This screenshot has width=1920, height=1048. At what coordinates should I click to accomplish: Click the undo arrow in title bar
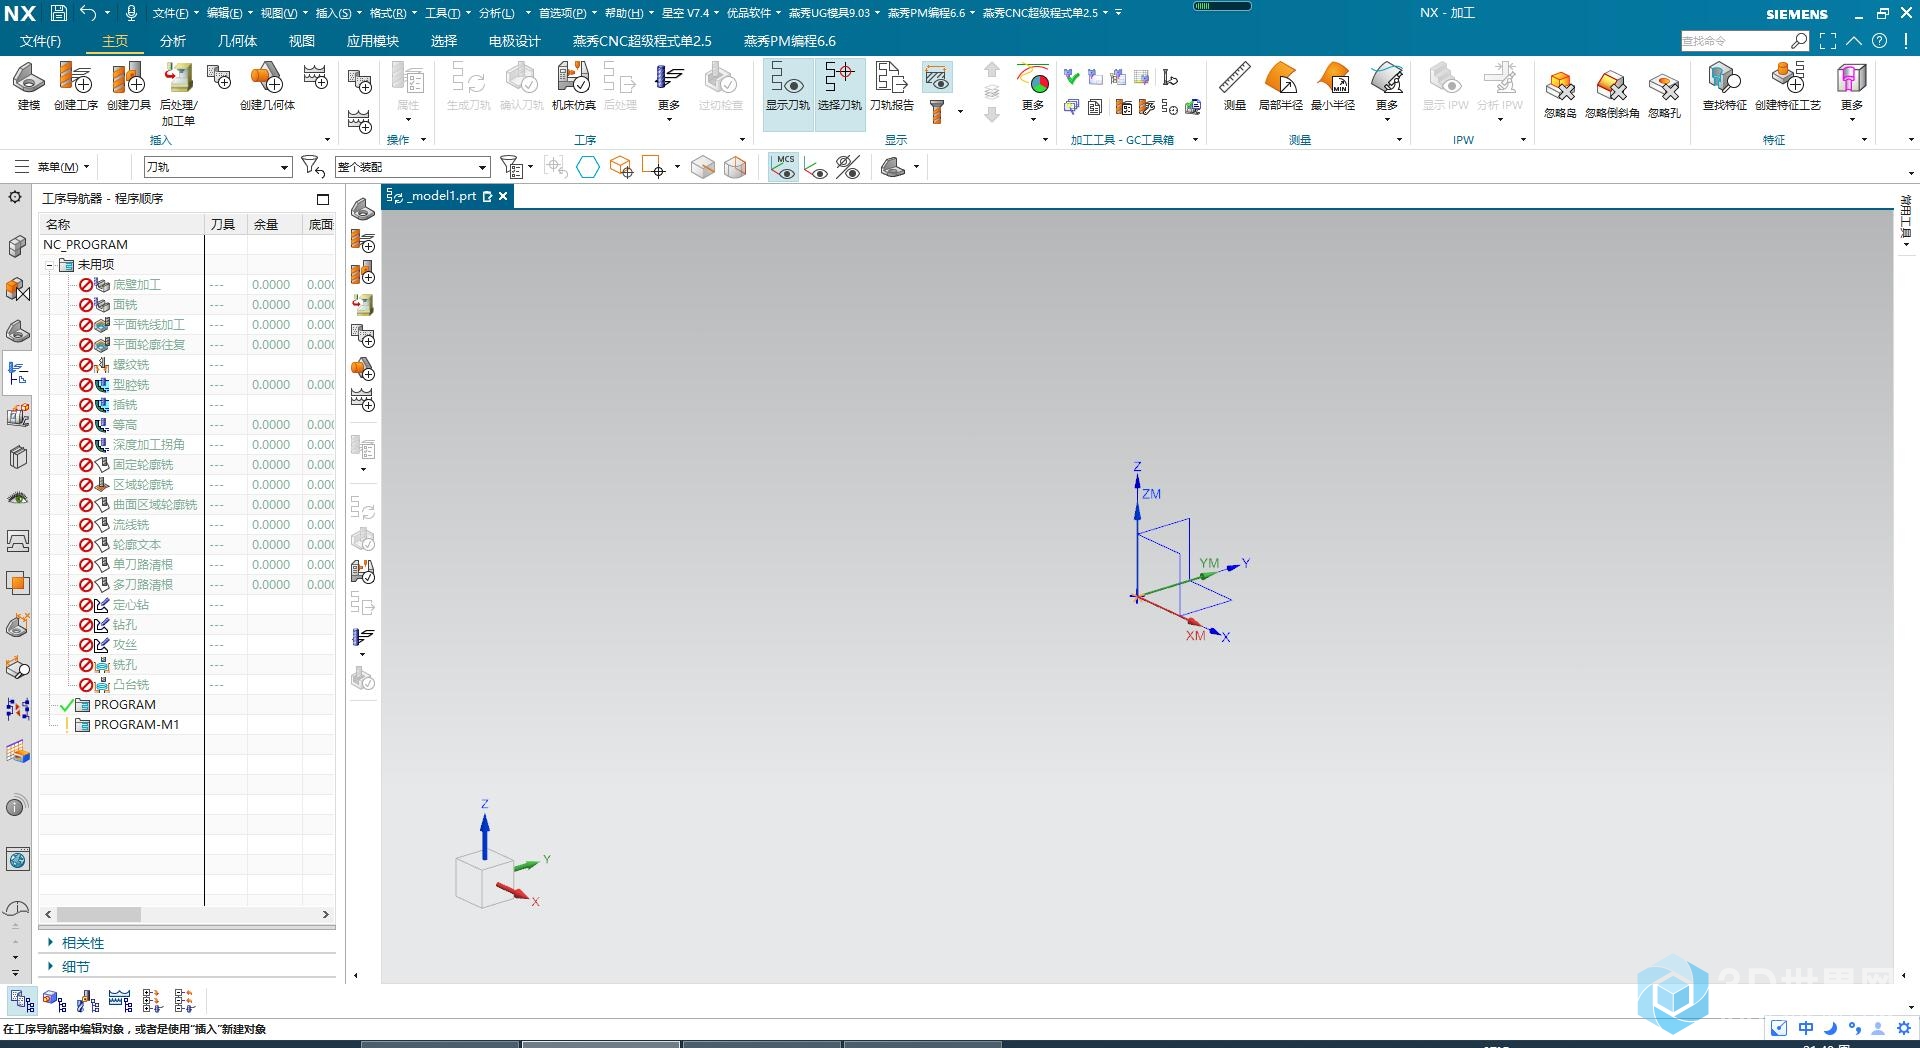coord(88,13)
